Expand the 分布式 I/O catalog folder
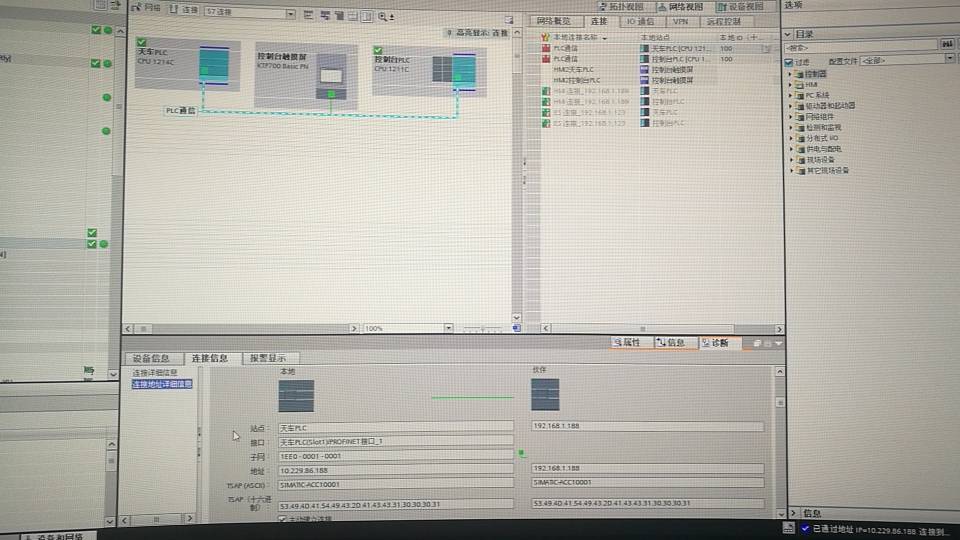Viewport: 960px width, 540px height. click(790, 138)
